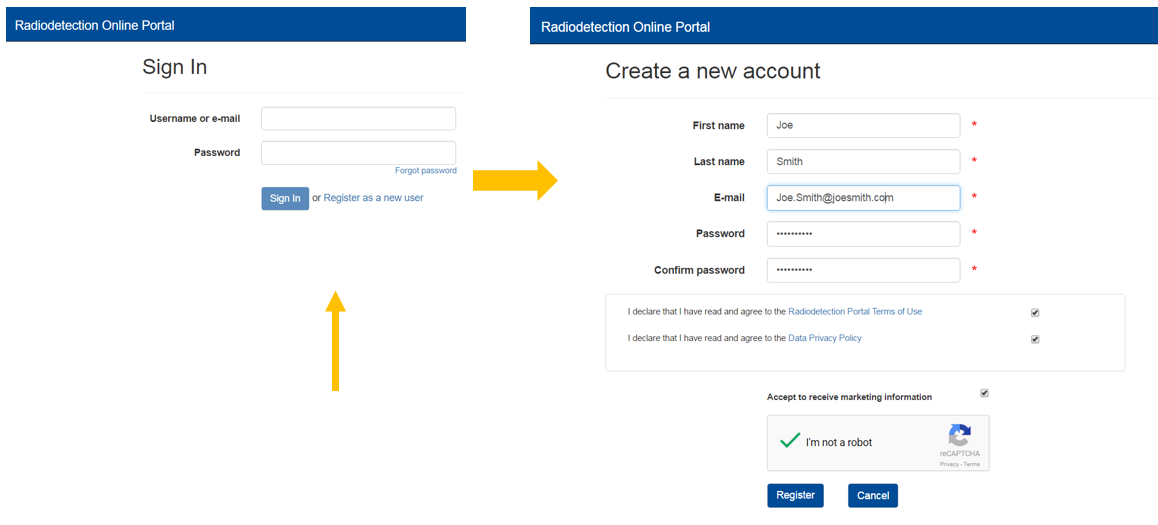
Task: Select the First name field containing Joe
Action: [863, 126]
